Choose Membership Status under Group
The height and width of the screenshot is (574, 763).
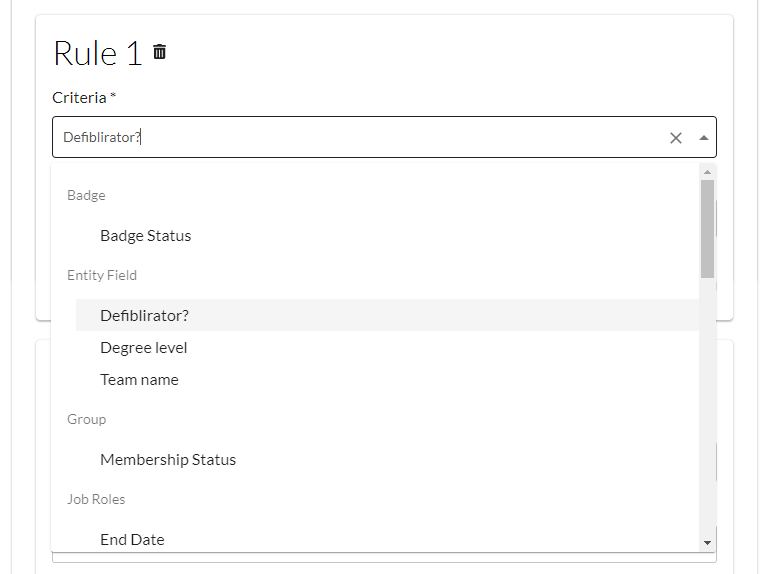point(168,460)
